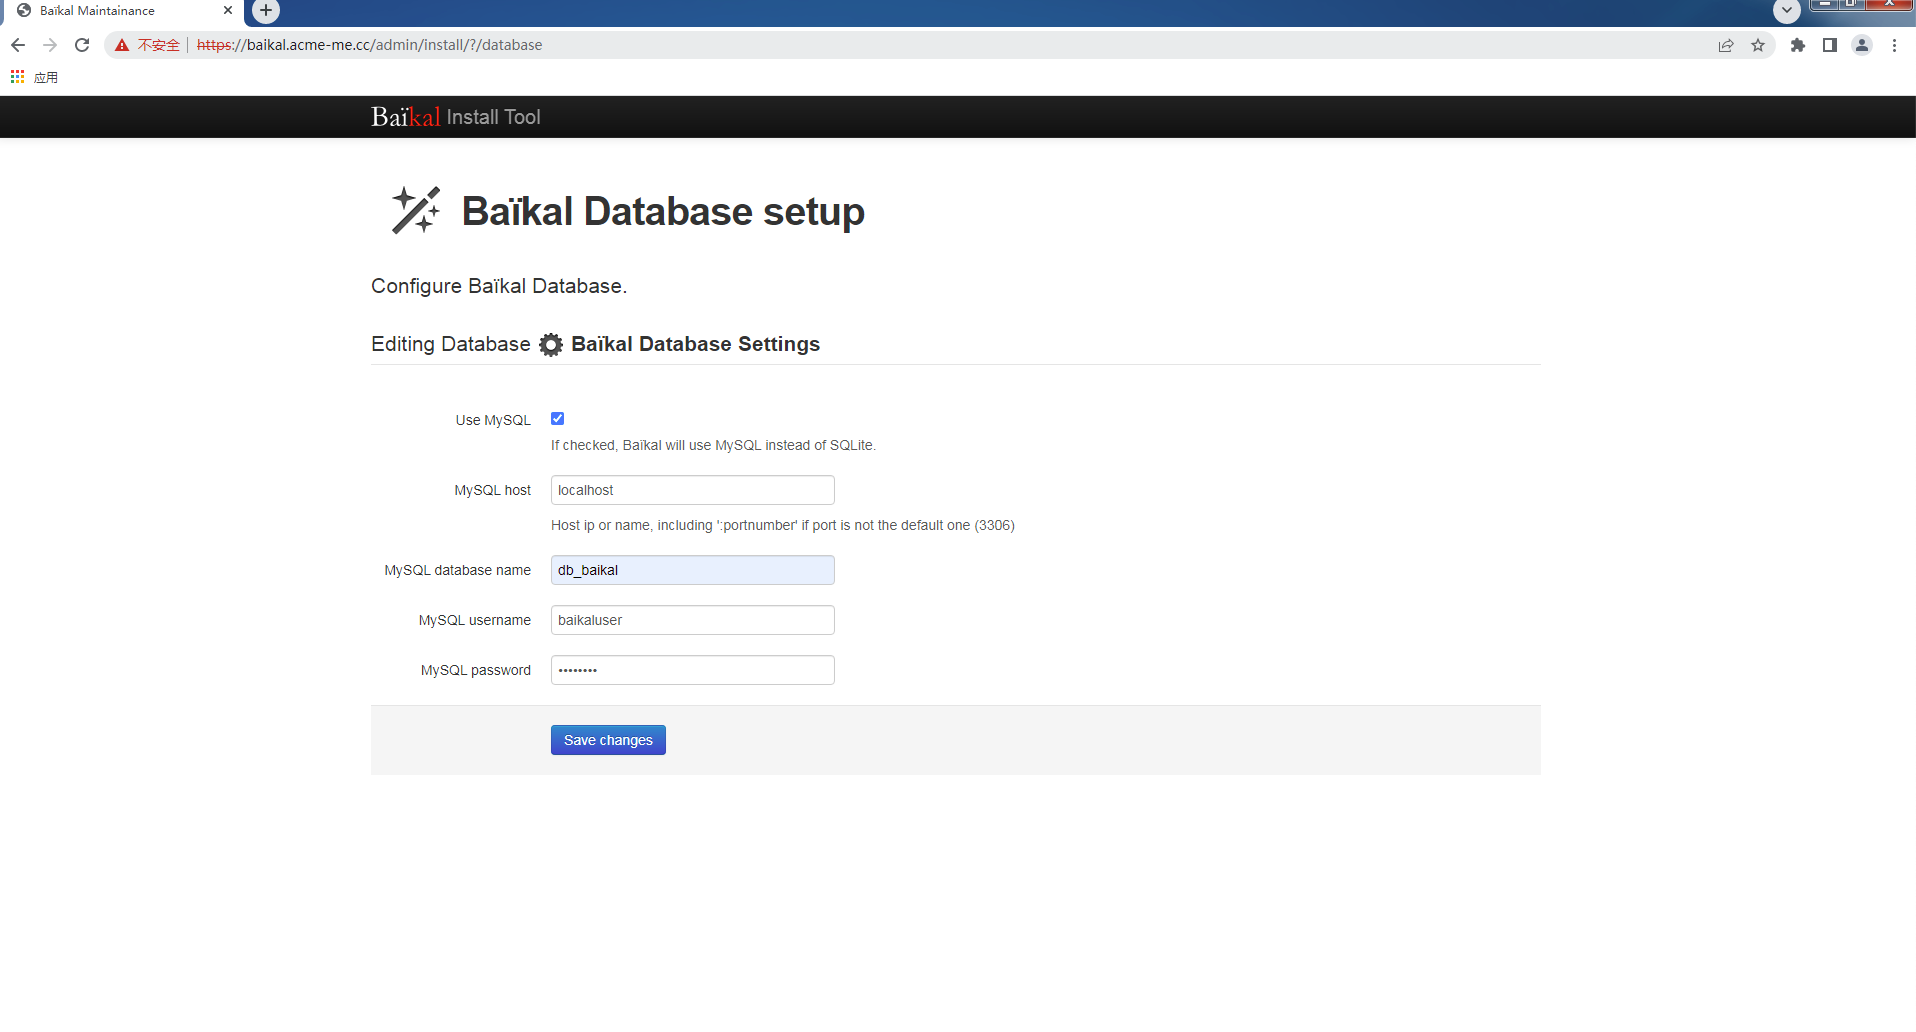
Task: Click the Baïkal Install Tool logo
Action: pos(456,117)
